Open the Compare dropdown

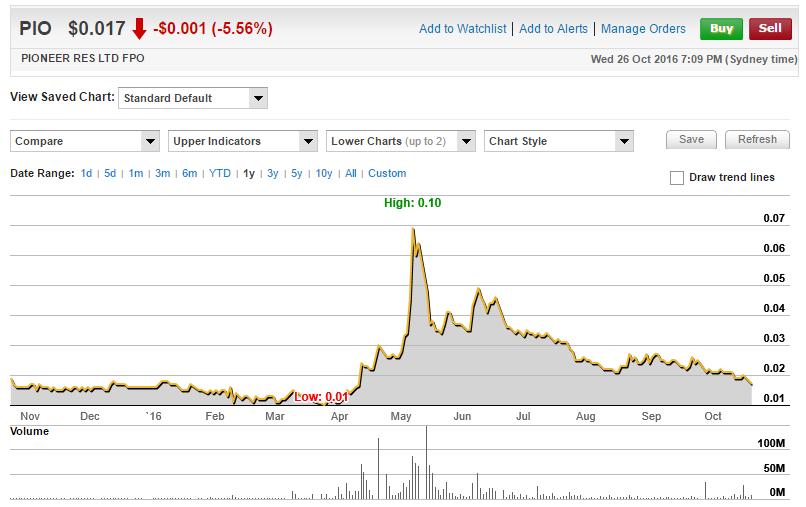click(x=85, y=141)
